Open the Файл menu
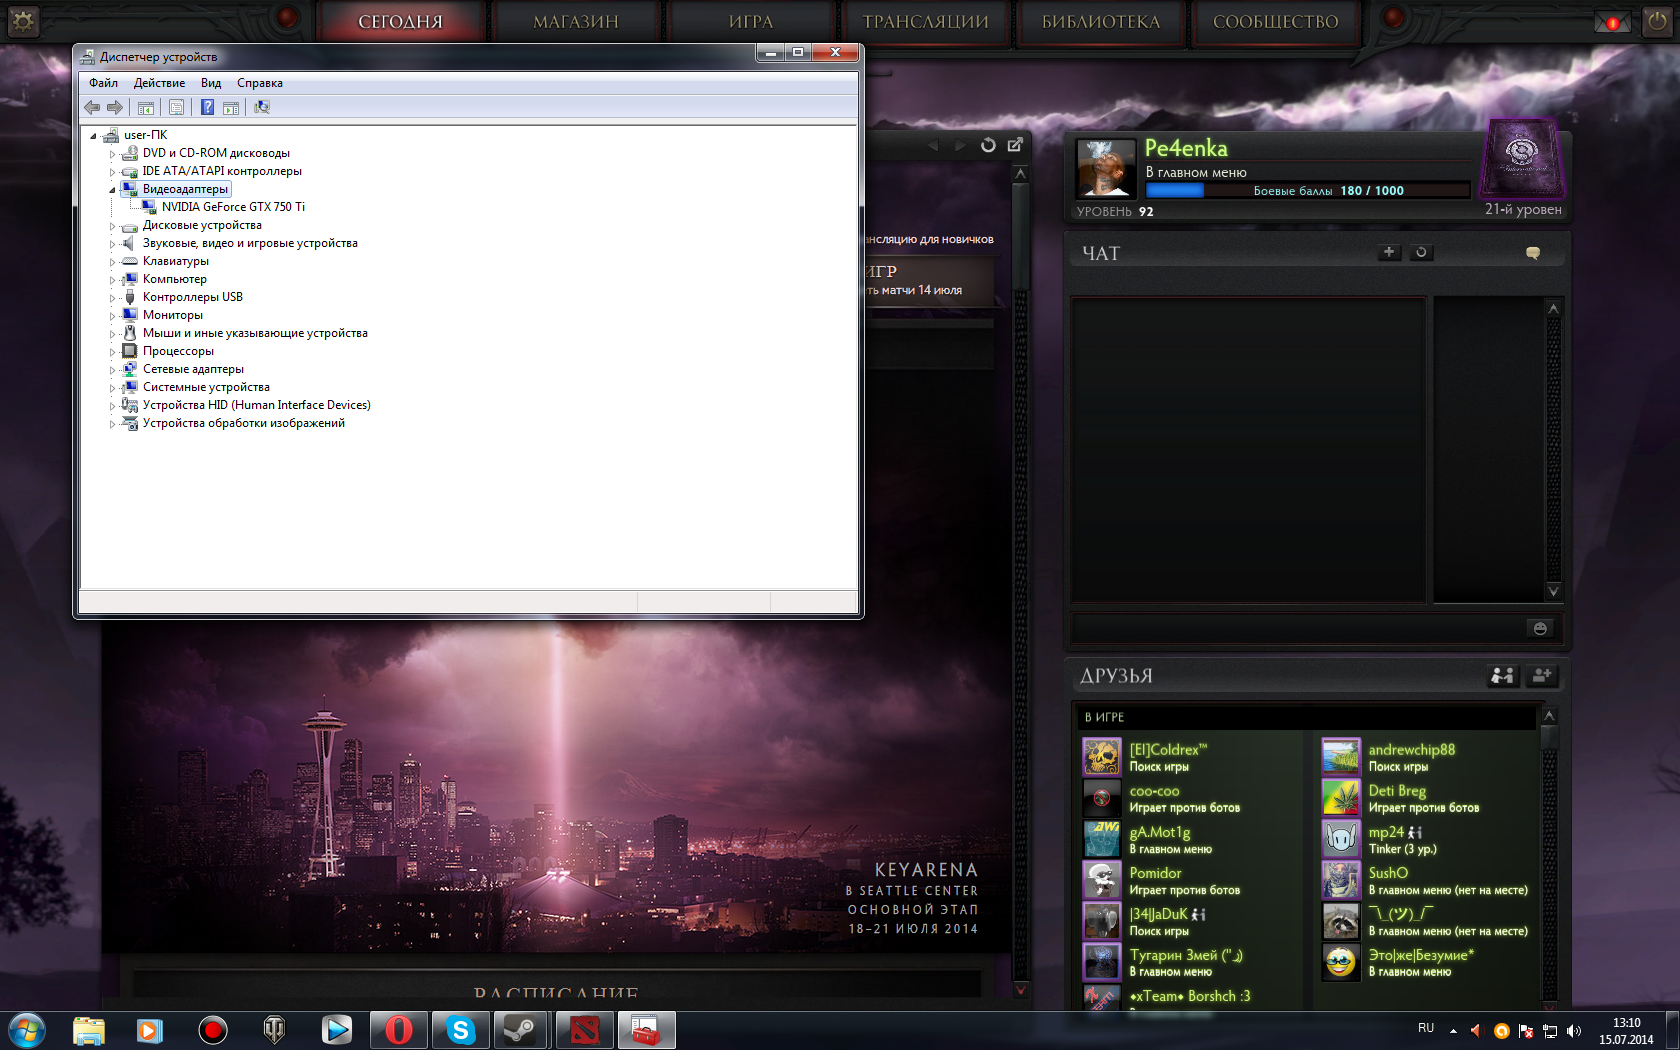Screen dimensions: 1680x1050 [x=103, y=83]
